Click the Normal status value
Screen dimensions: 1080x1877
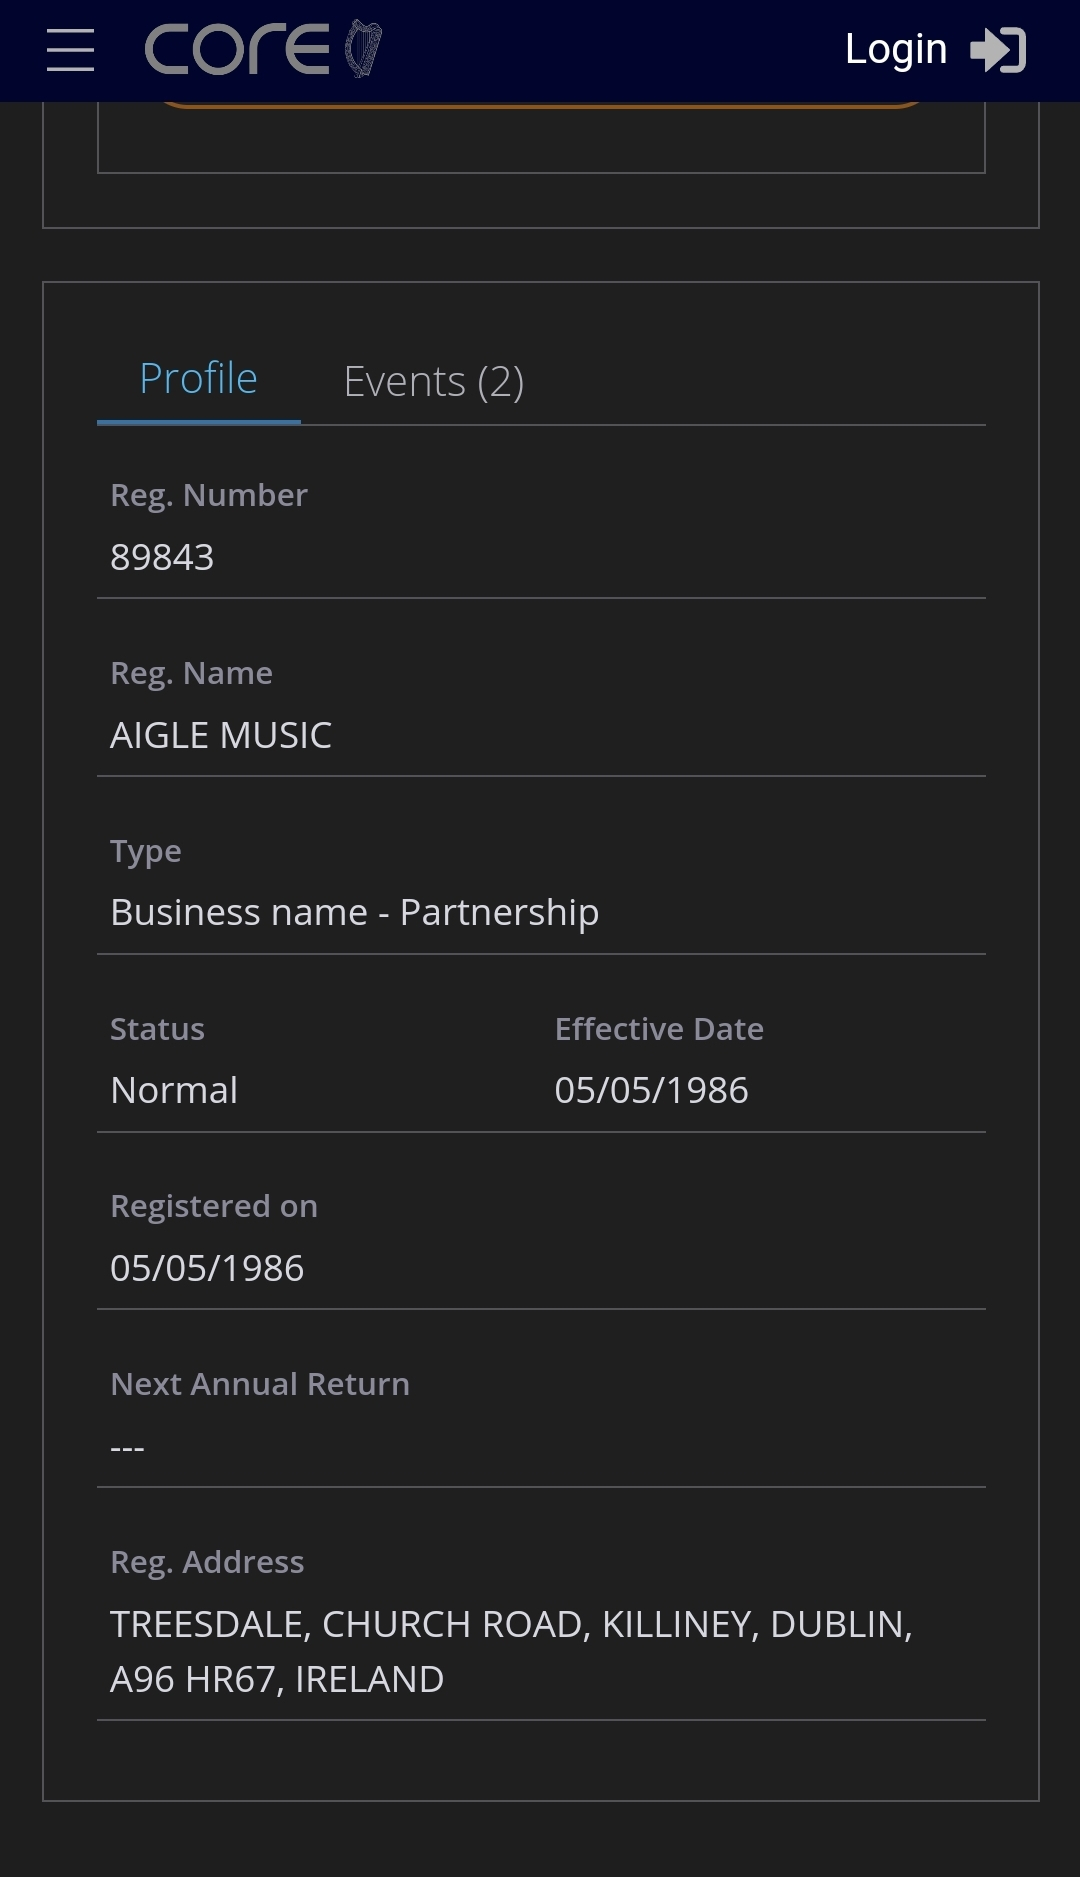click(x=174, y=1090)
